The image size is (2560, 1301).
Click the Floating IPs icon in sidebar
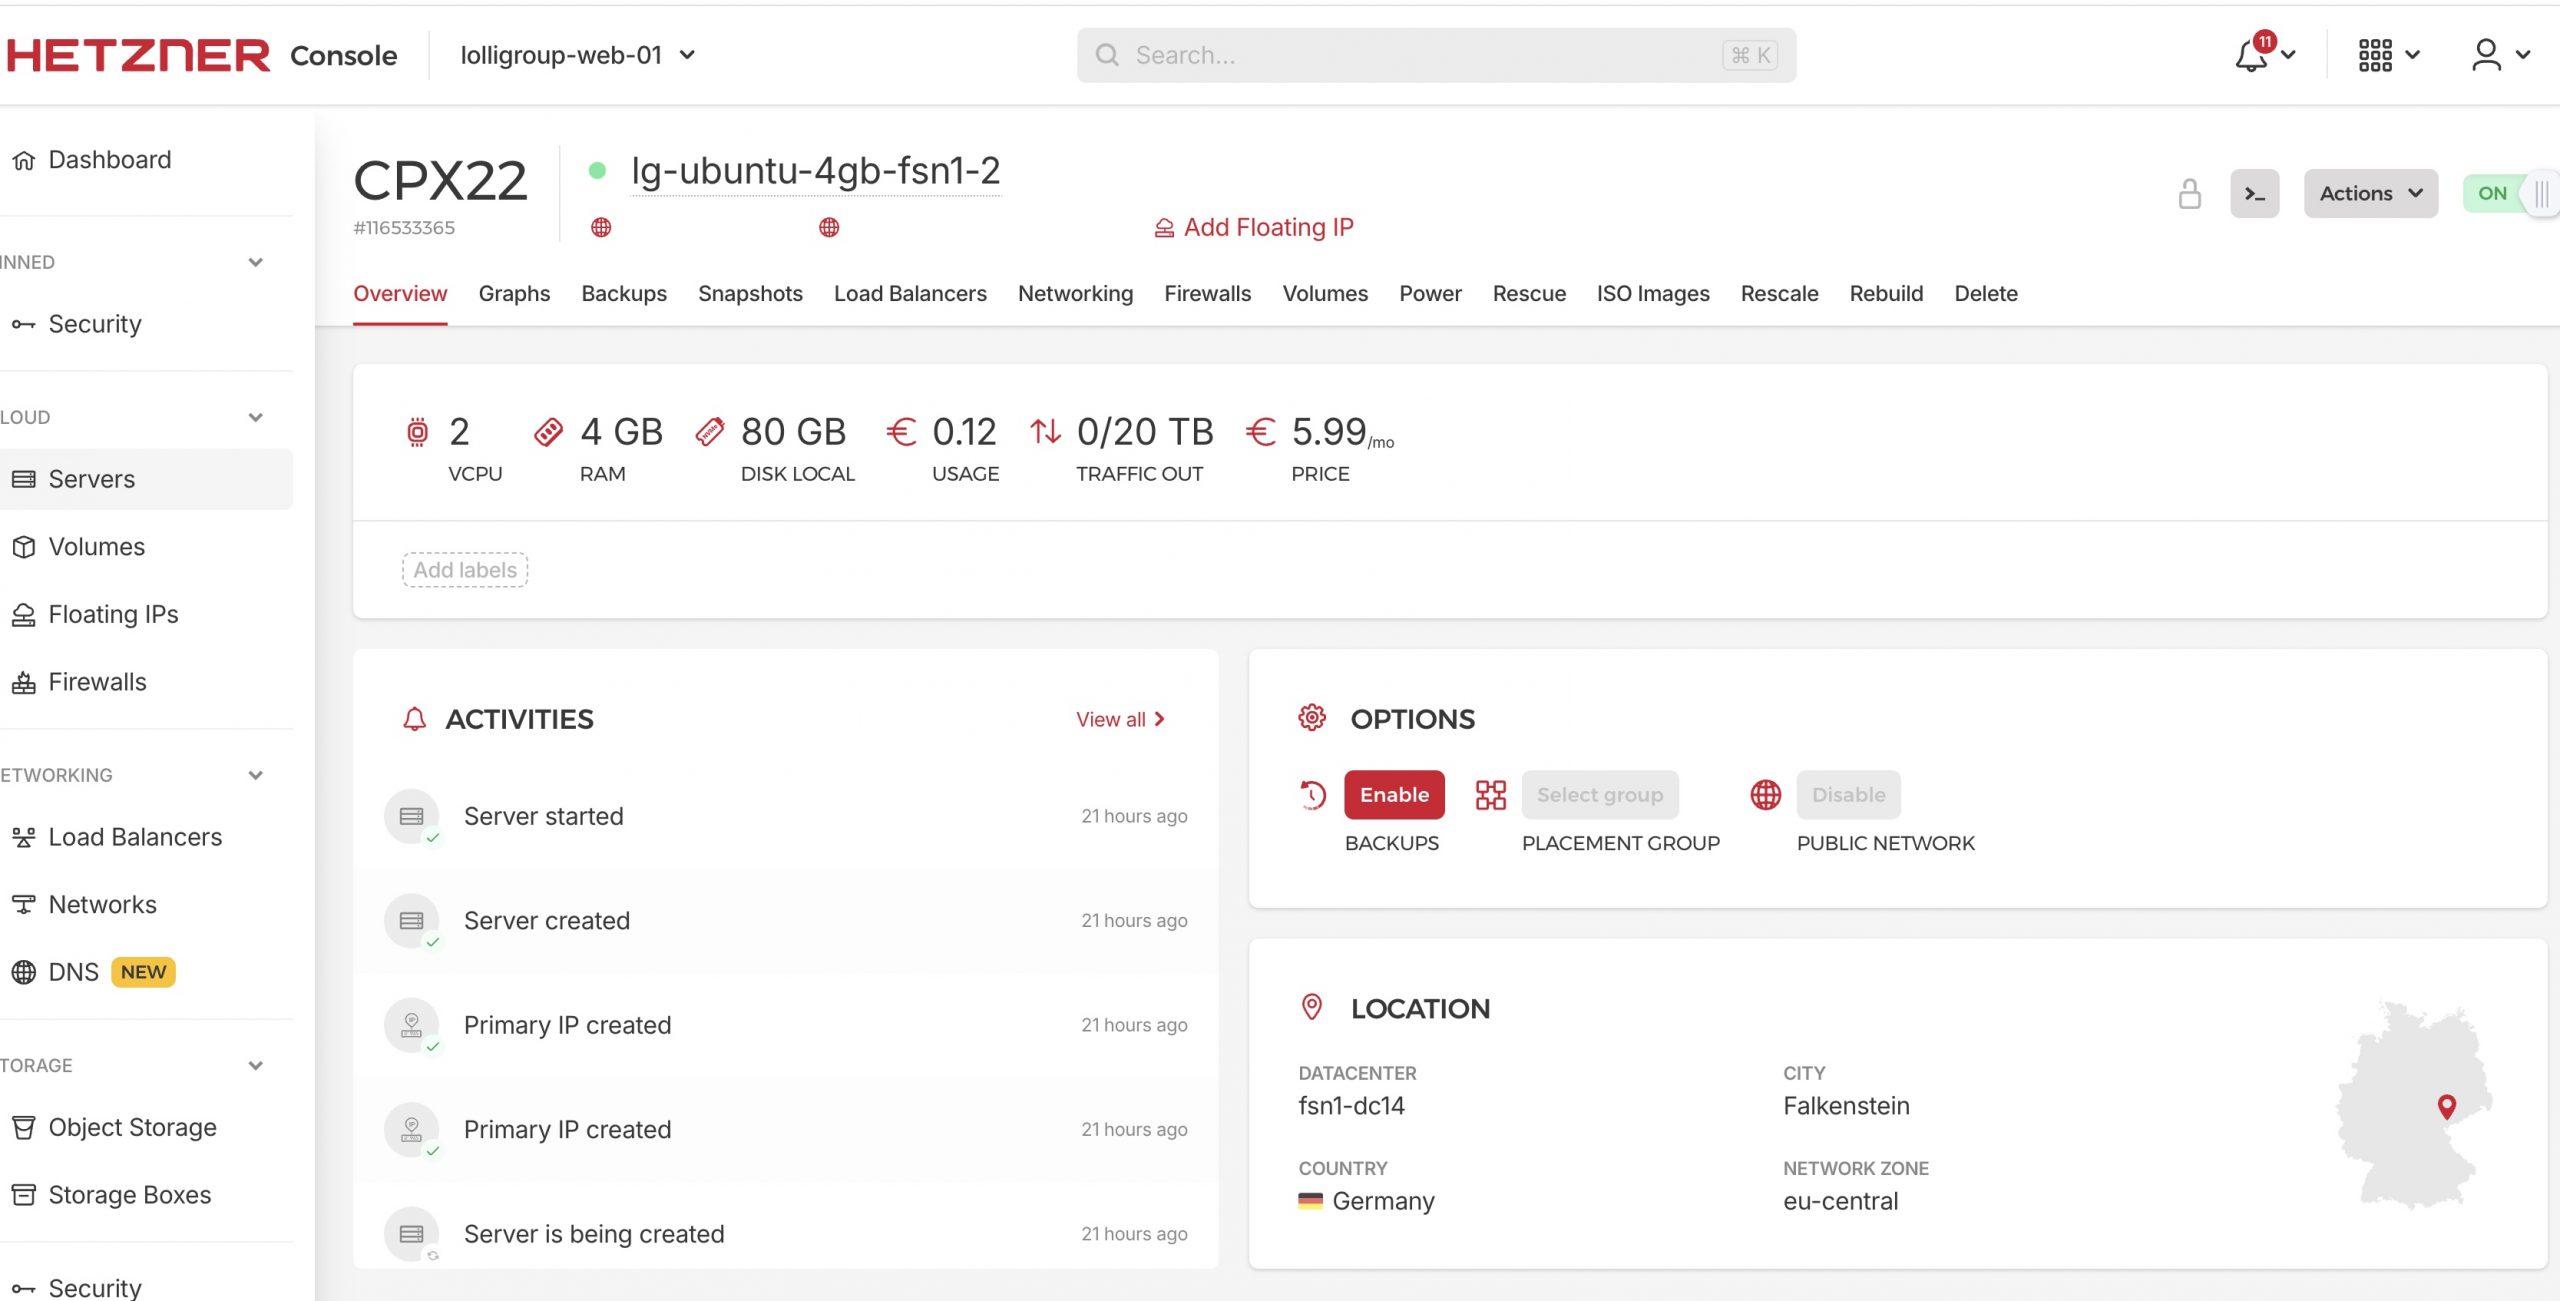pos(24,614)
